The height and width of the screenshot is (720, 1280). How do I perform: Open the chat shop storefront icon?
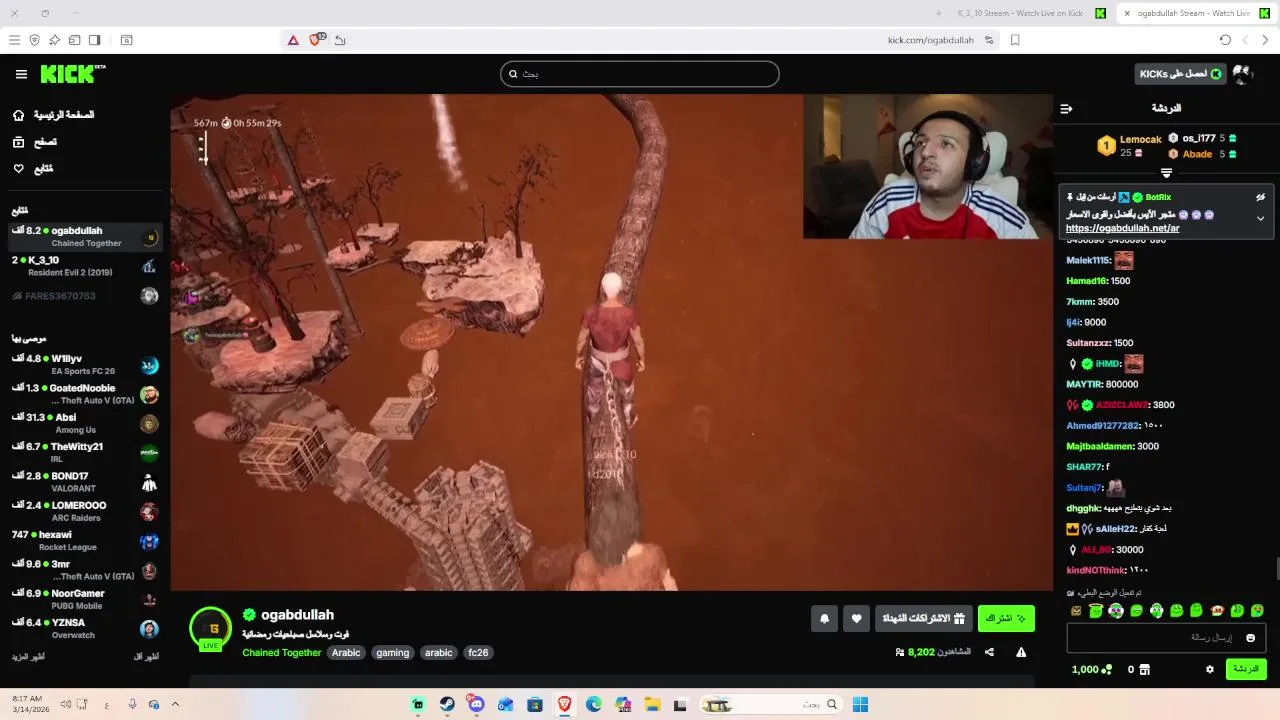1145,669
